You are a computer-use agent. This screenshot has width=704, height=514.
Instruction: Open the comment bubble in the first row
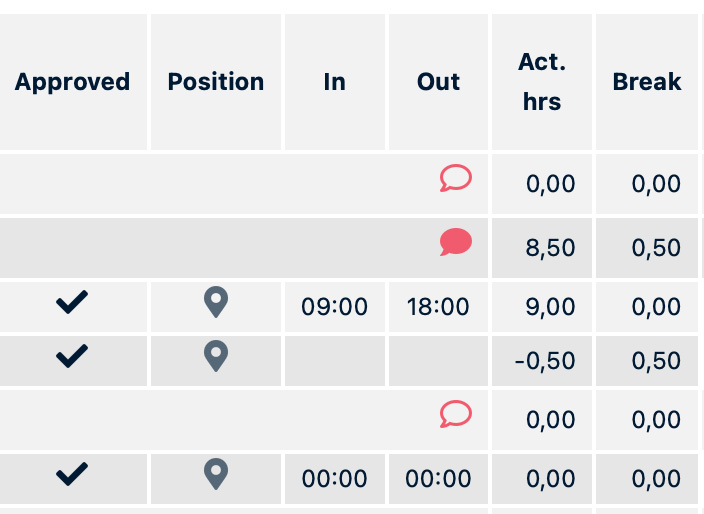(455, 179)
